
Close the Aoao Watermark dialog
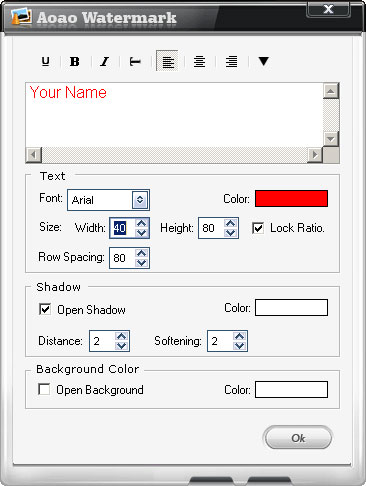tap(328, 9)
